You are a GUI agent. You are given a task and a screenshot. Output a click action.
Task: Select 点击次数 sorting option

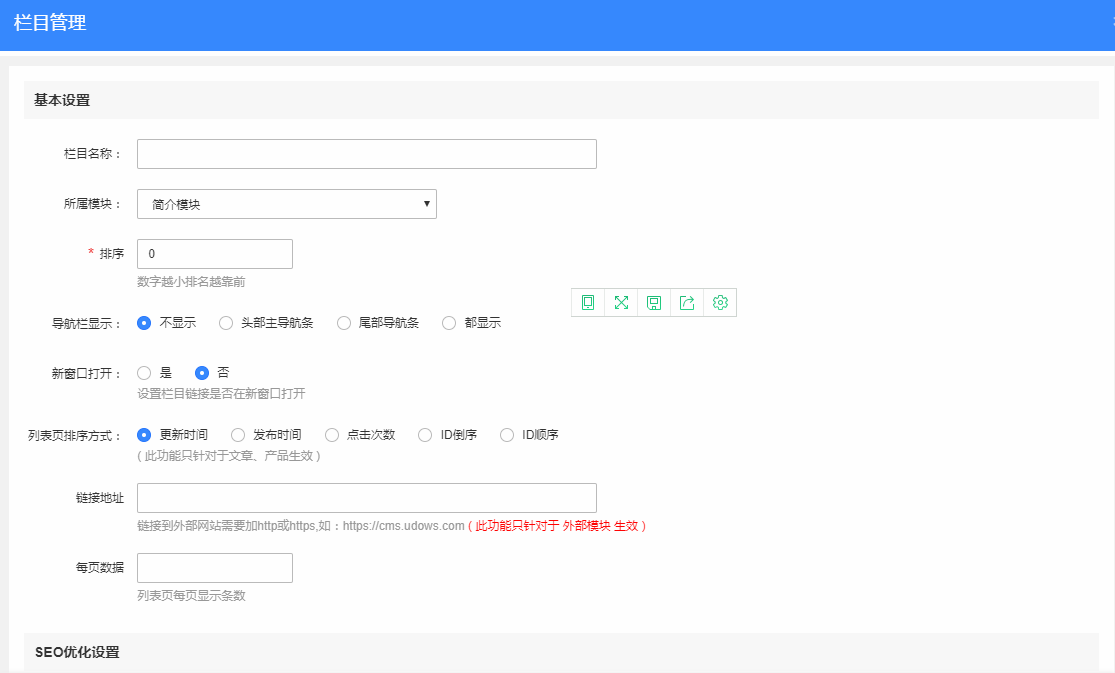tap(332, 435)
